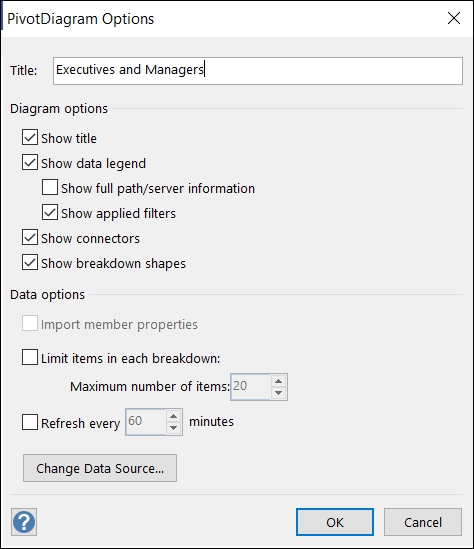Click the Maximum number of items field

pos(251,387)
